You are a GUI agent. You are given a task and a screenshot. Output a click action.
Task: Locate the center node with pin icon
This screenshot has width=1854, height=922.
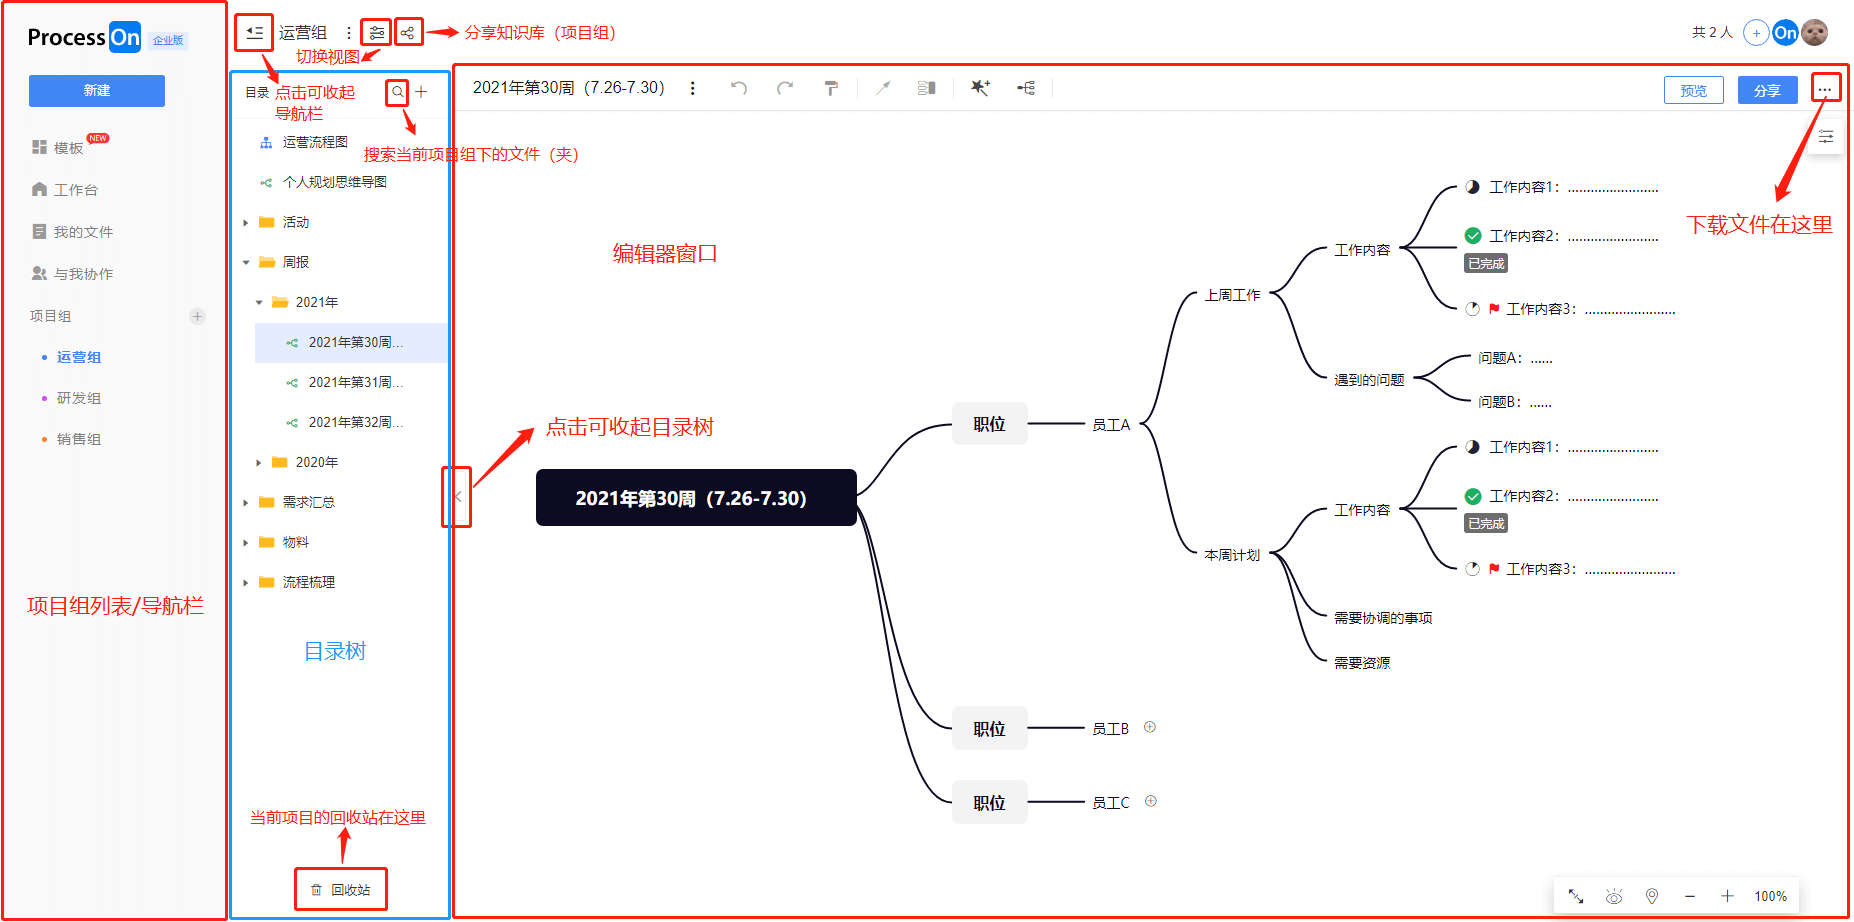(x=1652, y=896)
